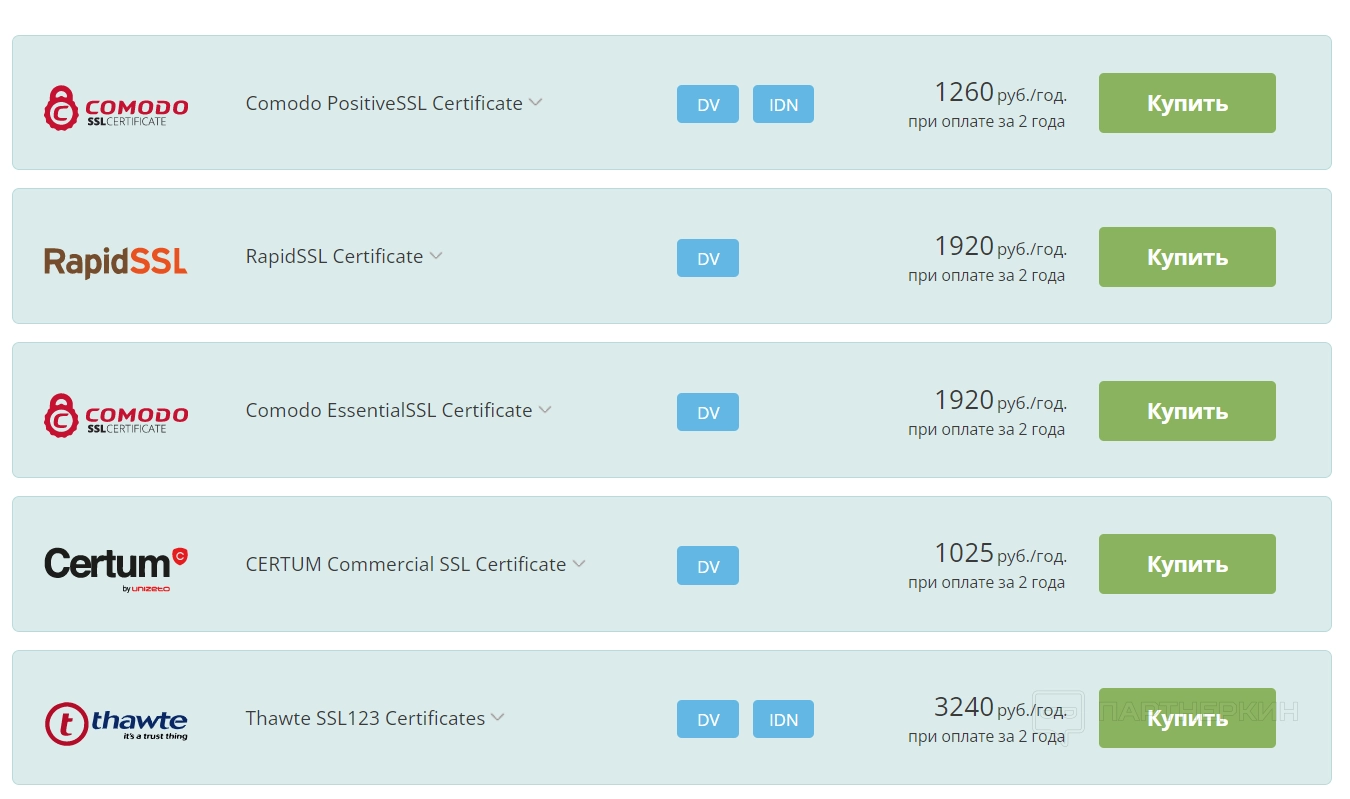Click the RapidSSL brand logo
Image resolution: width=1350 pixels, height=799 pixels.
point(116,261)
